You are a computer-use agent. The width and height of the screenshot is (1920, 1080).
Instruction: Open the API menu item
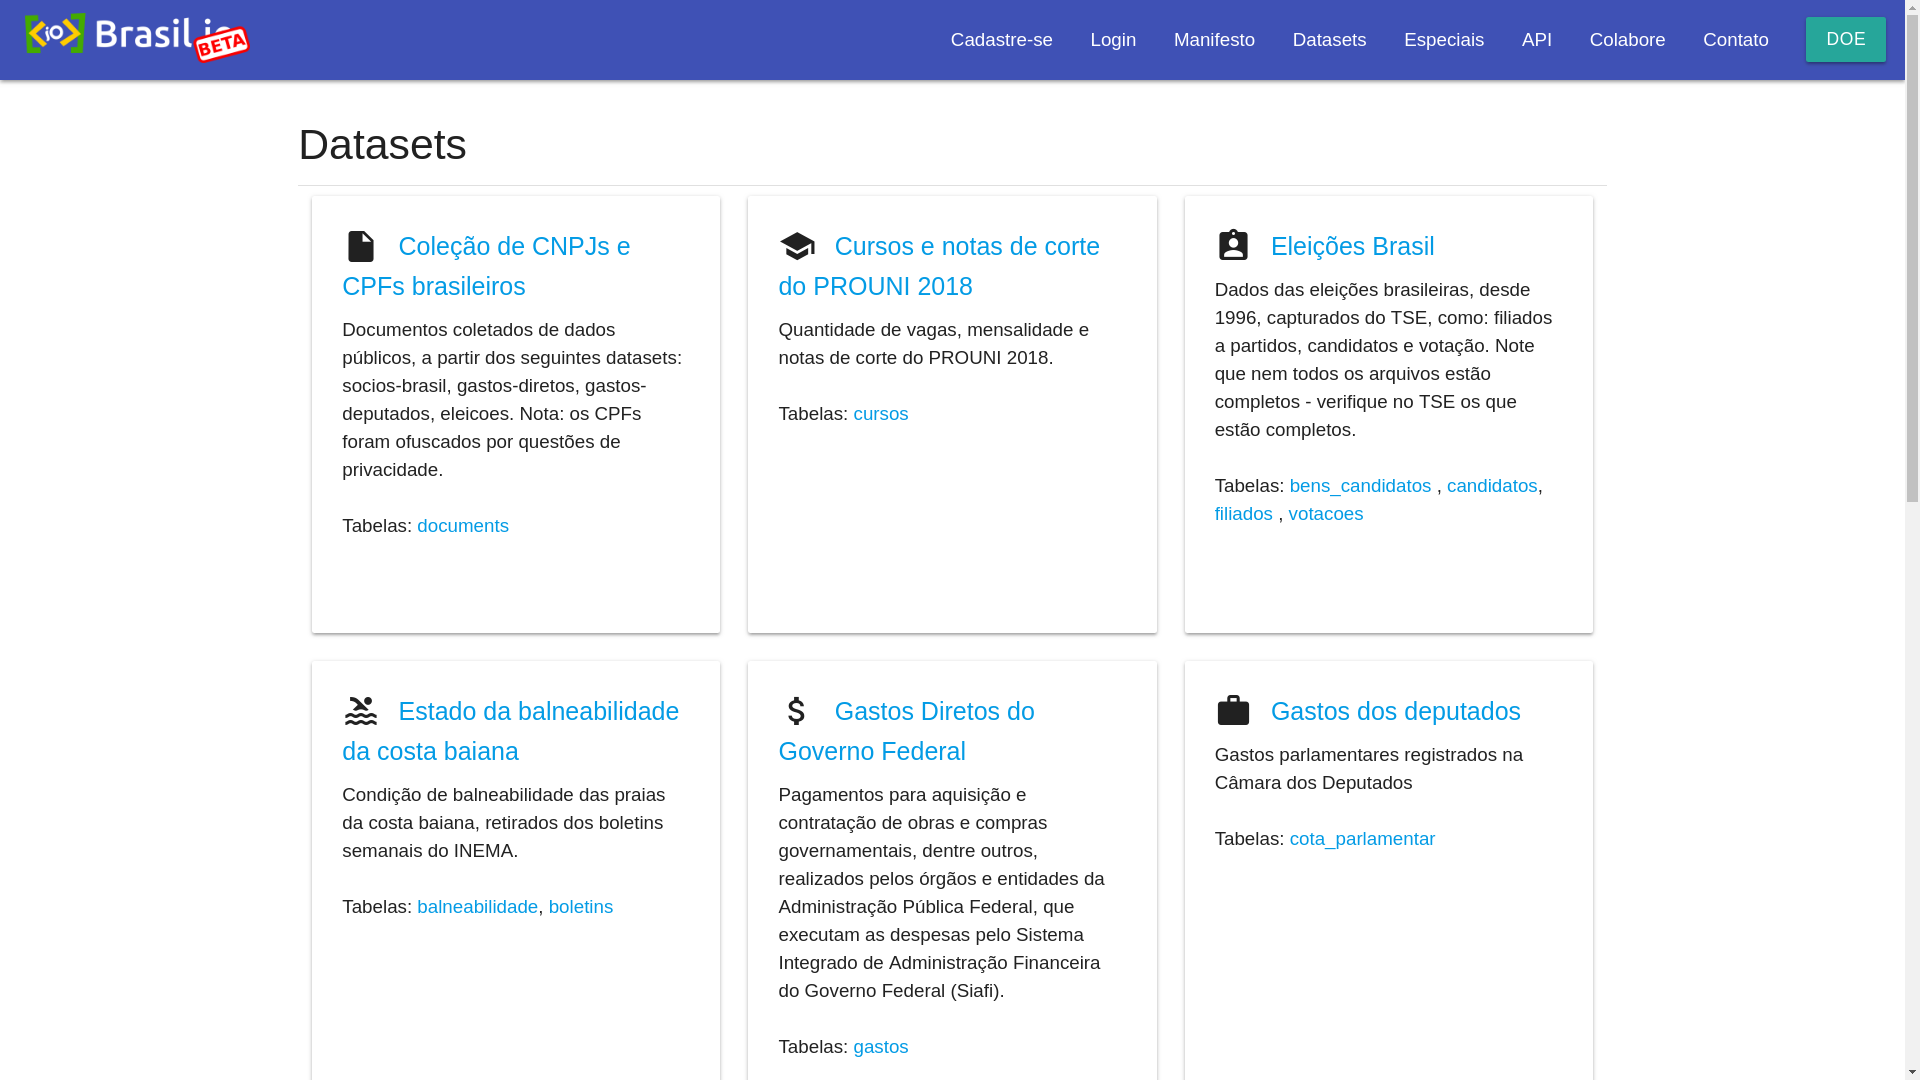point(1536,40)
